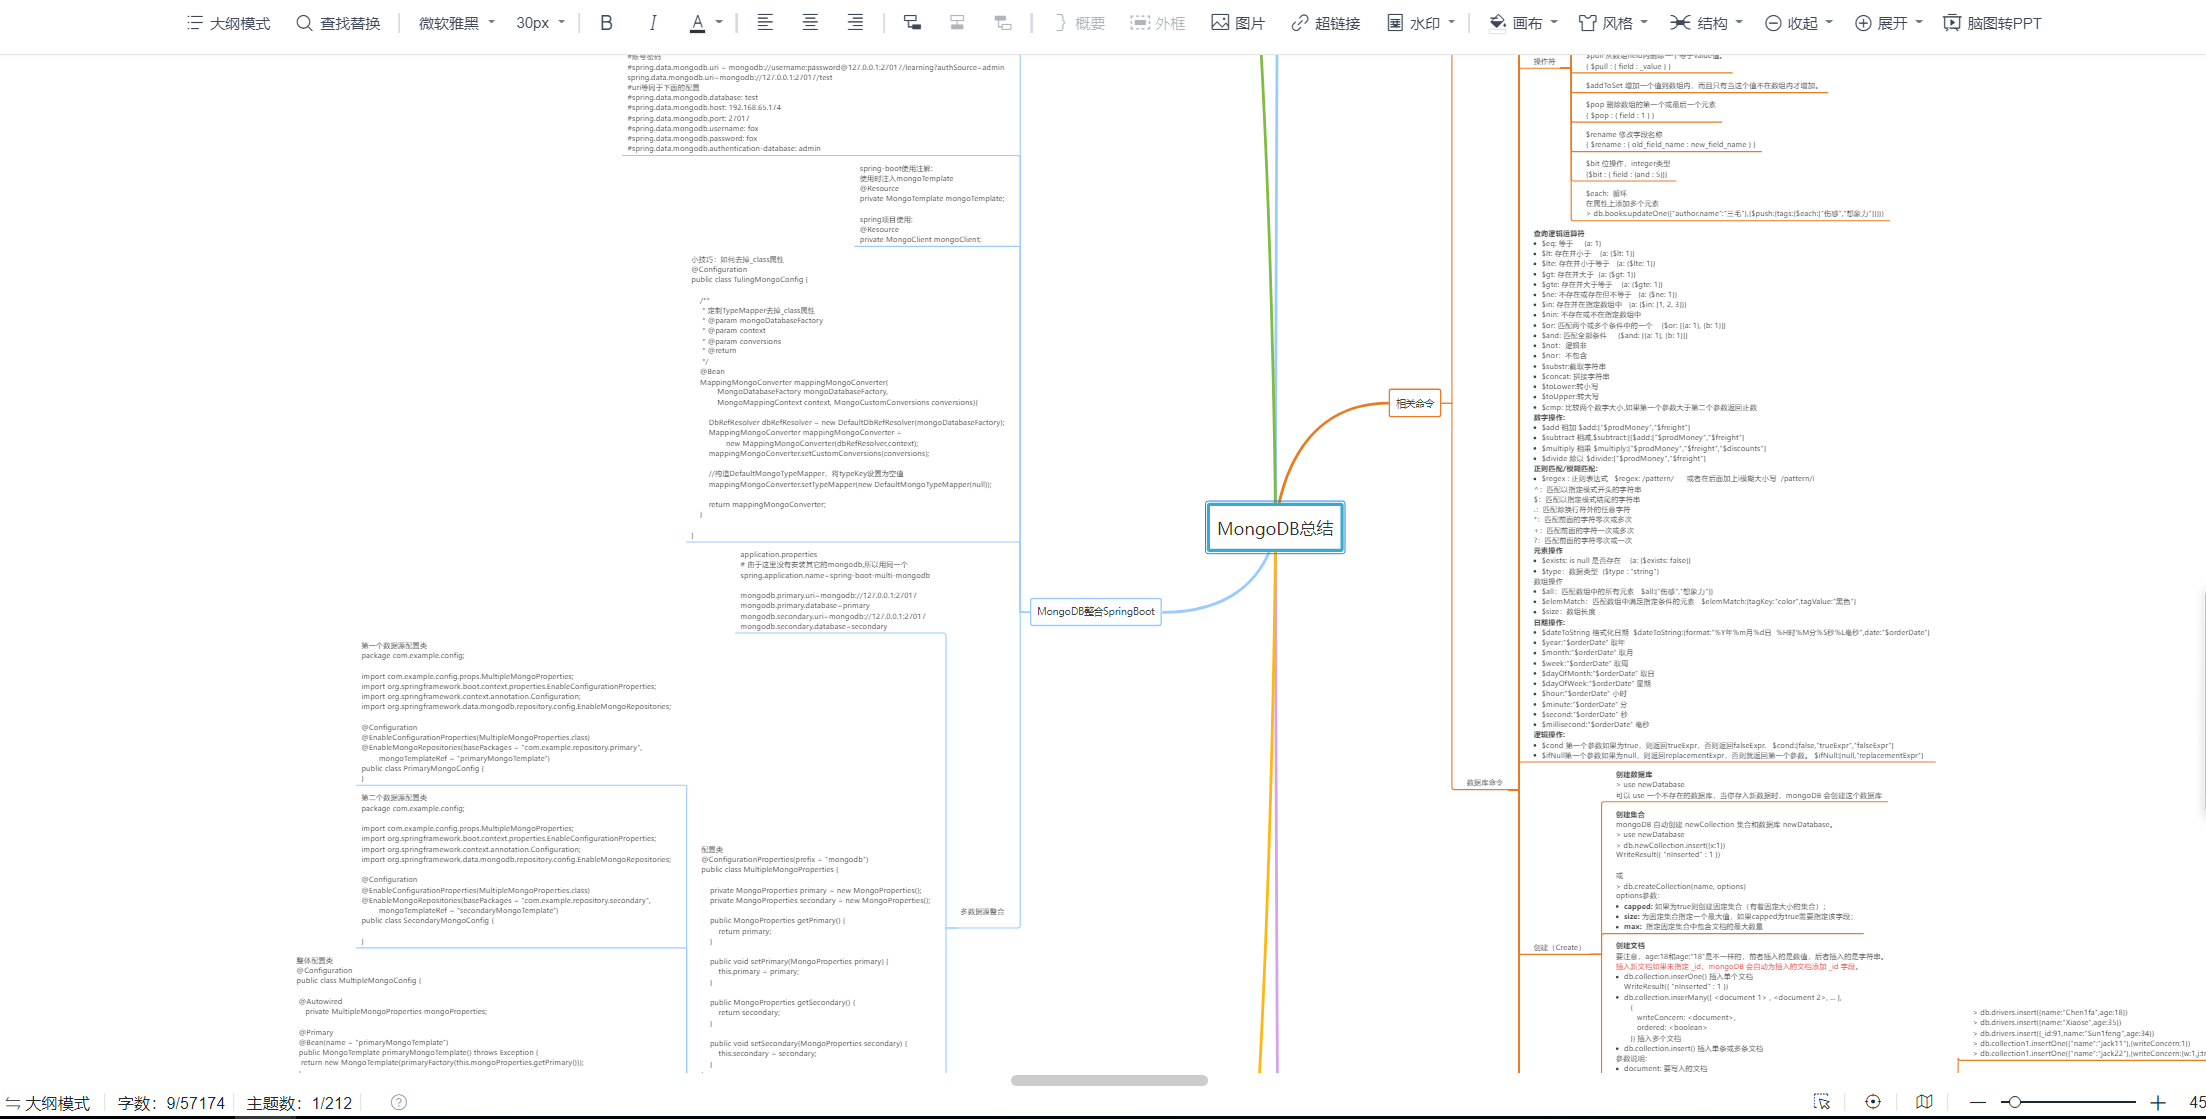The width and height of the screenshot is (2206, 1119).
Task: Open the 查找替换 search tool
Action: (x=338, y=23)
